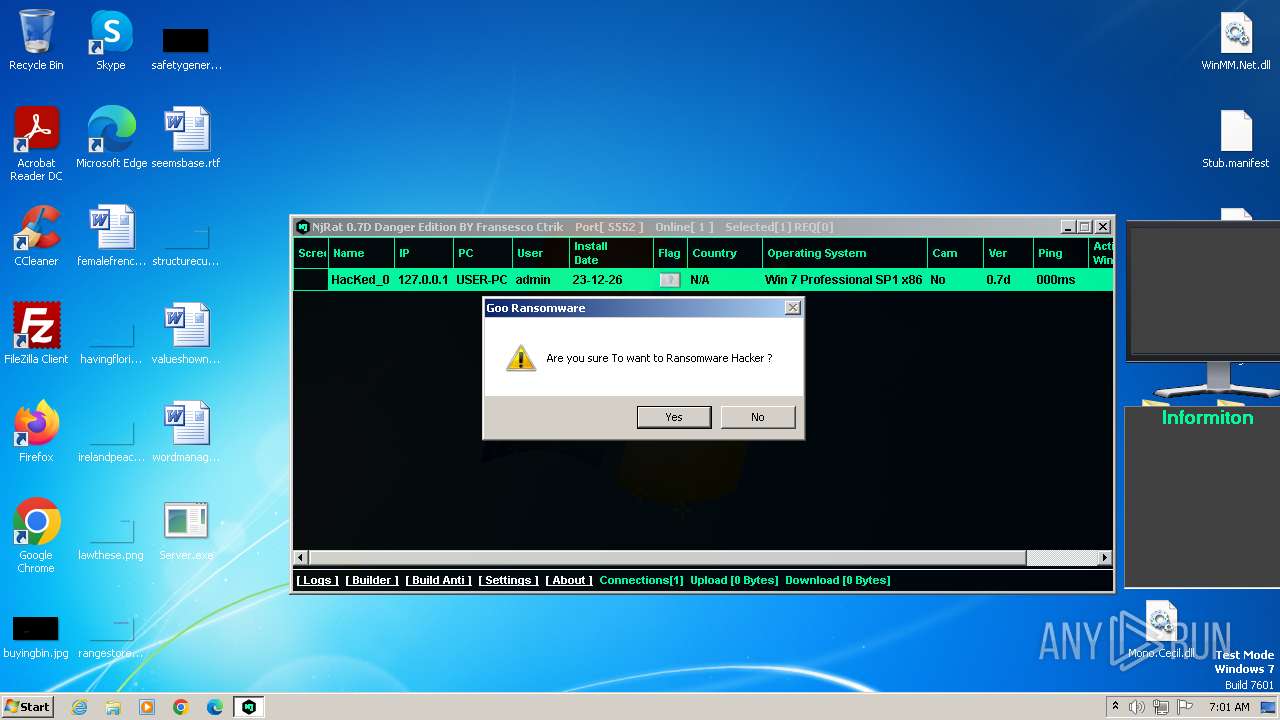Launch CCleaner desktop shortcut

click(36, 236)
